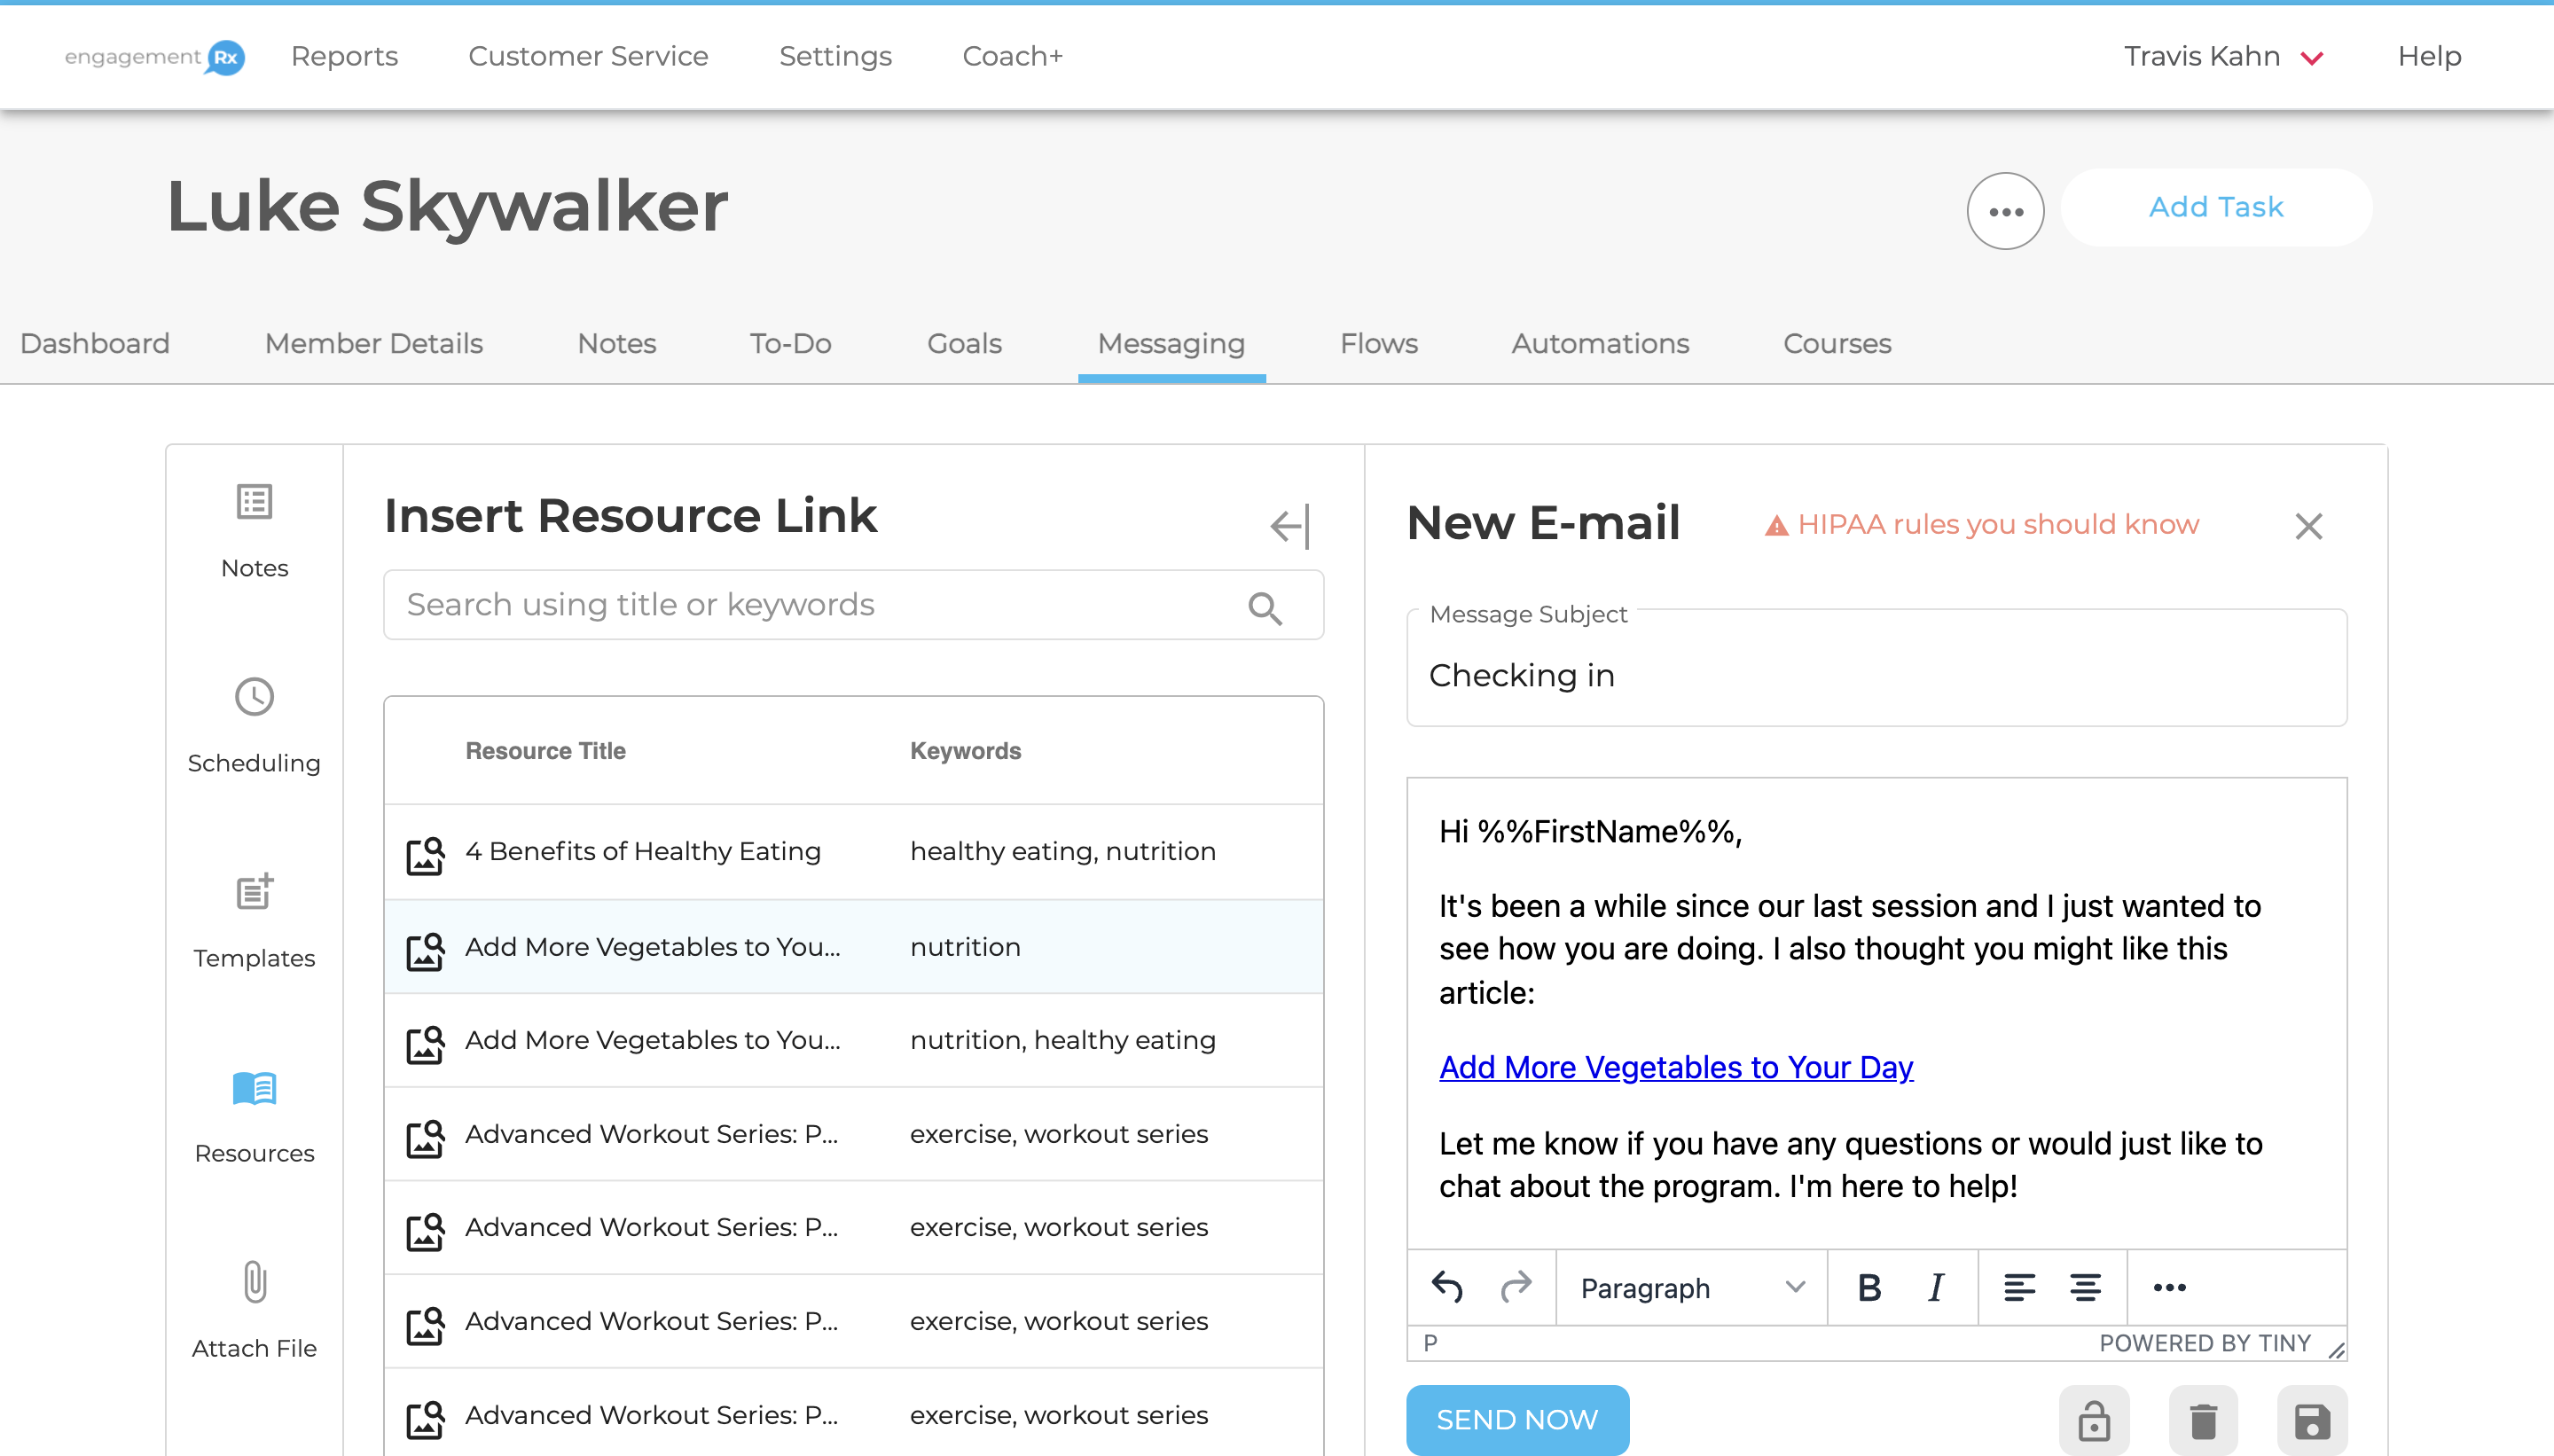Viewport: 2554px width, 1456px height.
Task: Toggle bold formatting in the editor
Action: point(1869,1288)
